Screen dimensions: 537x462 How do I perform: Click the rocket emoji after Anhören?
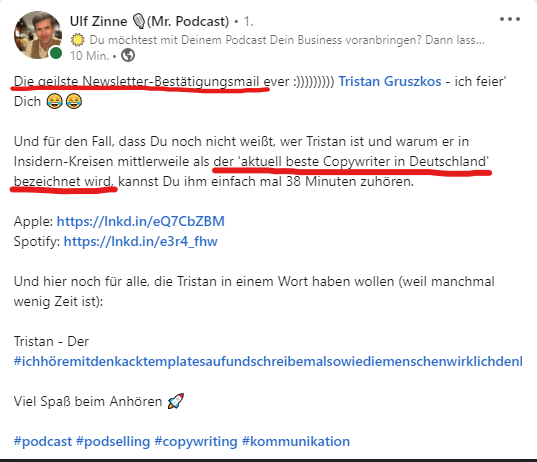click(x=176, y=401)
